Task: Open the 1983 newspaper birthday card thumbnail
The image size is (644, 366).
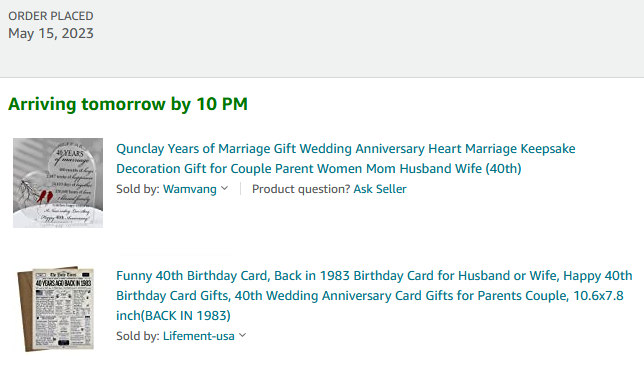Action: click(56, 308)
